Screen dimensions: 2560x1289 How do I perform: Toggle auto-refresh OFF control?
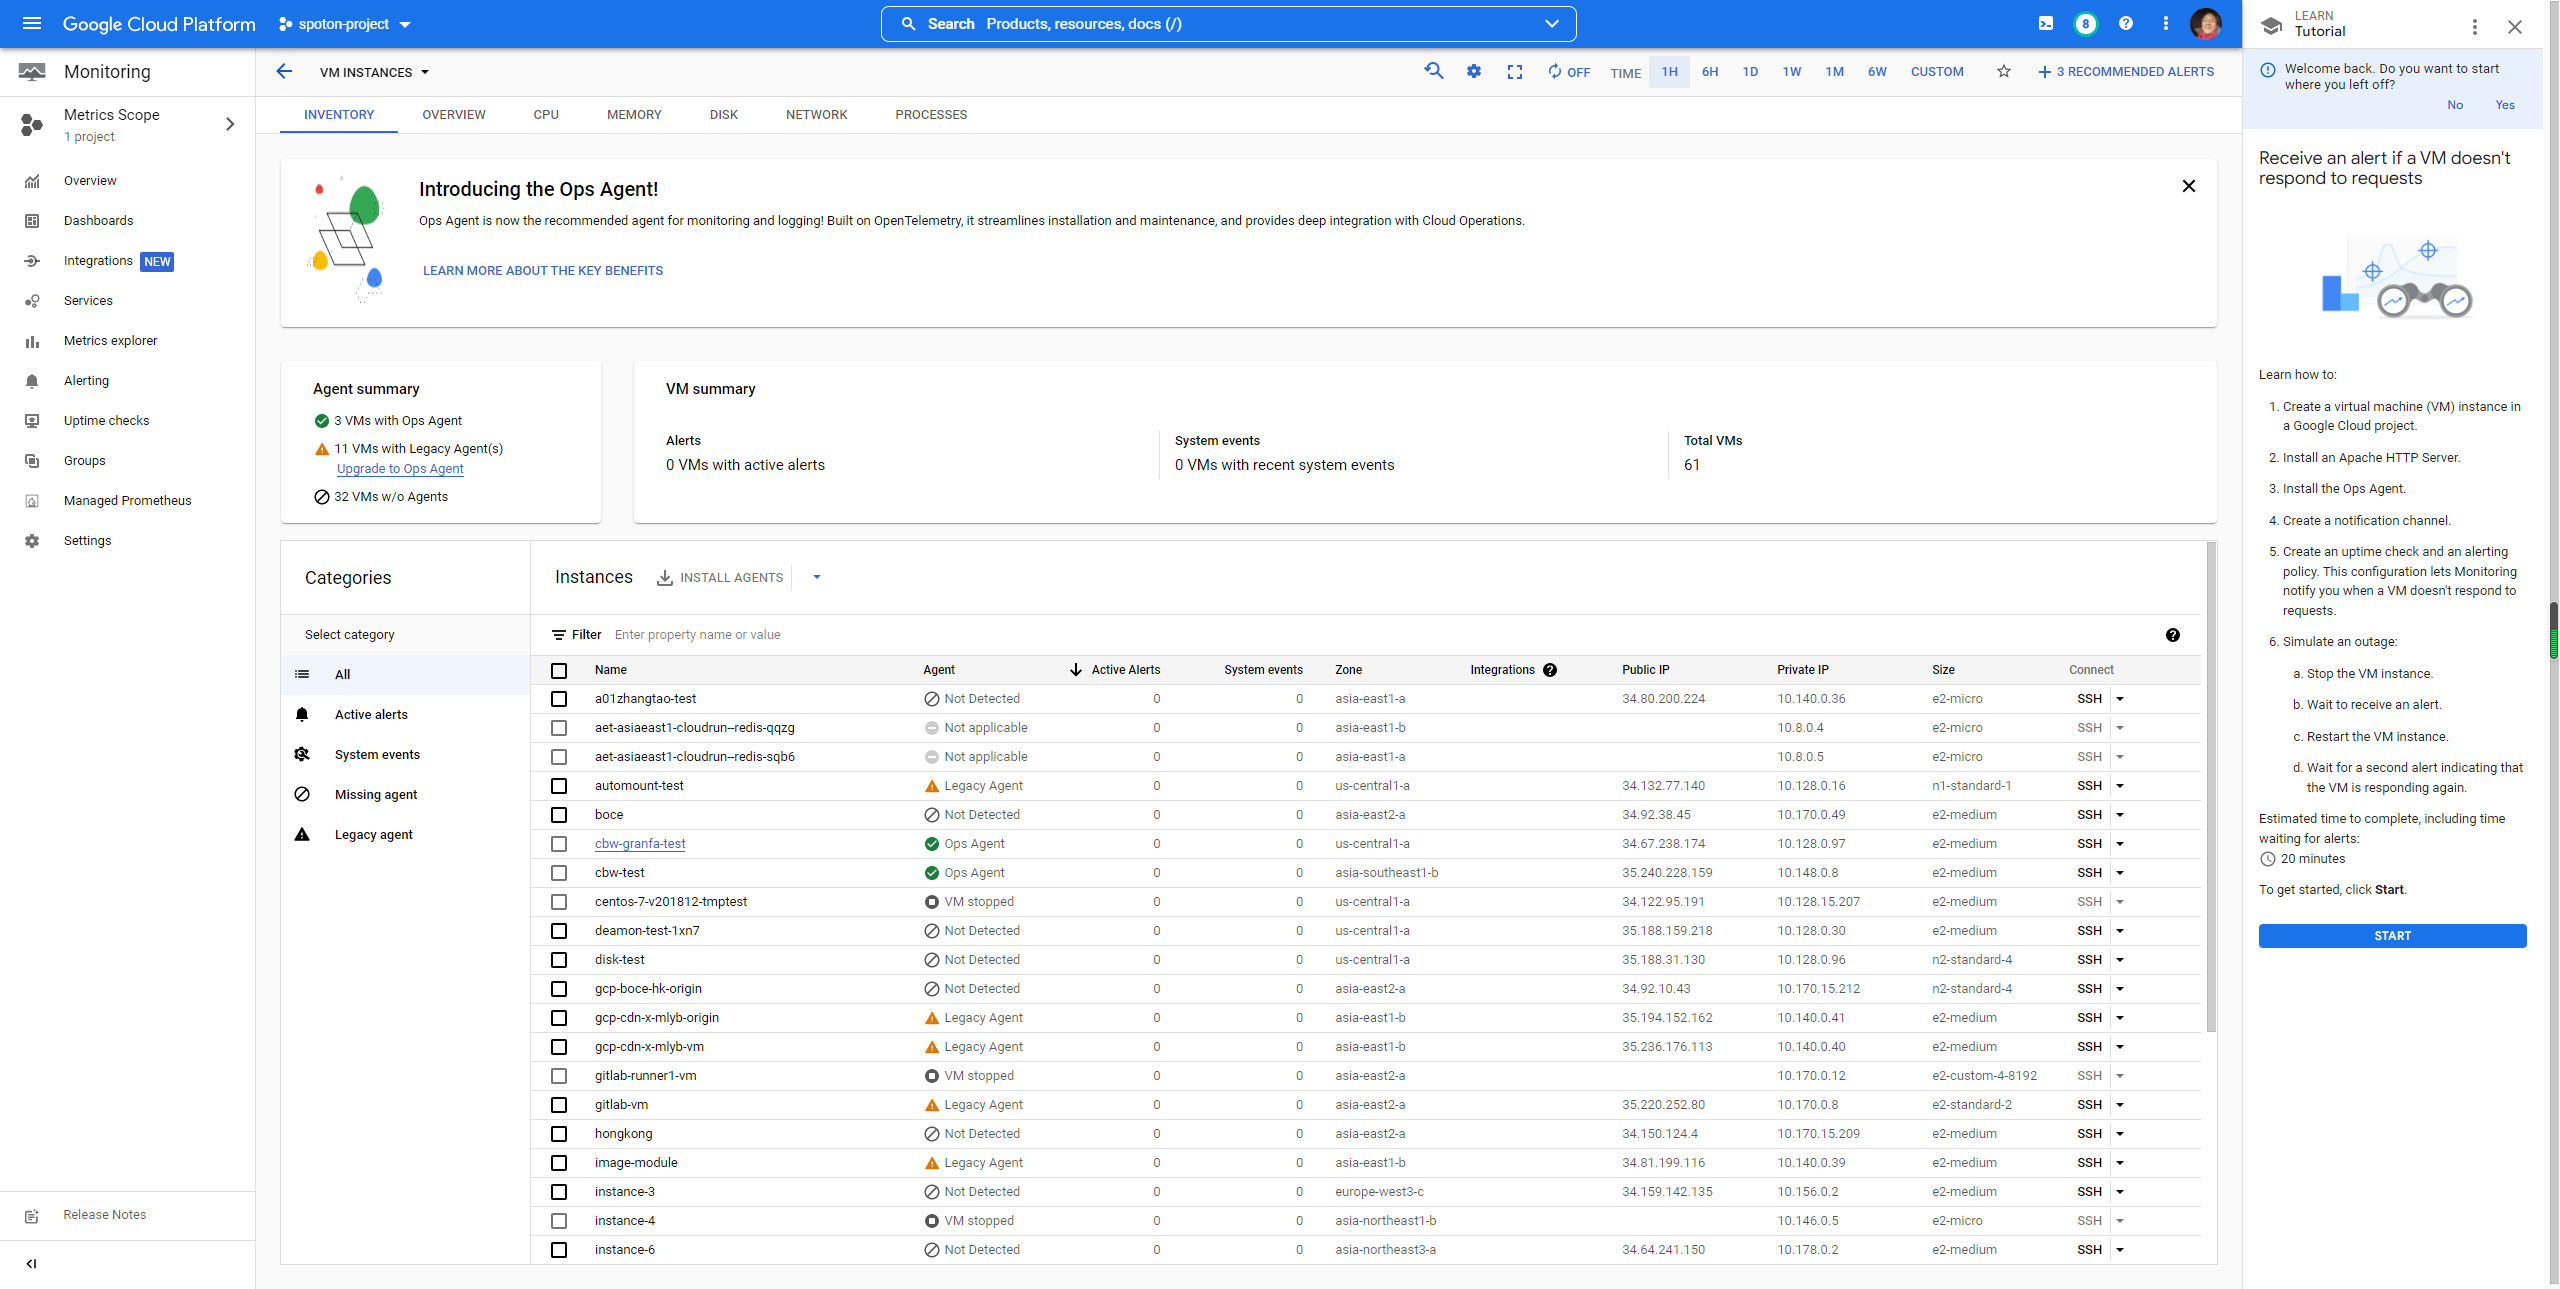[1568, 72]
